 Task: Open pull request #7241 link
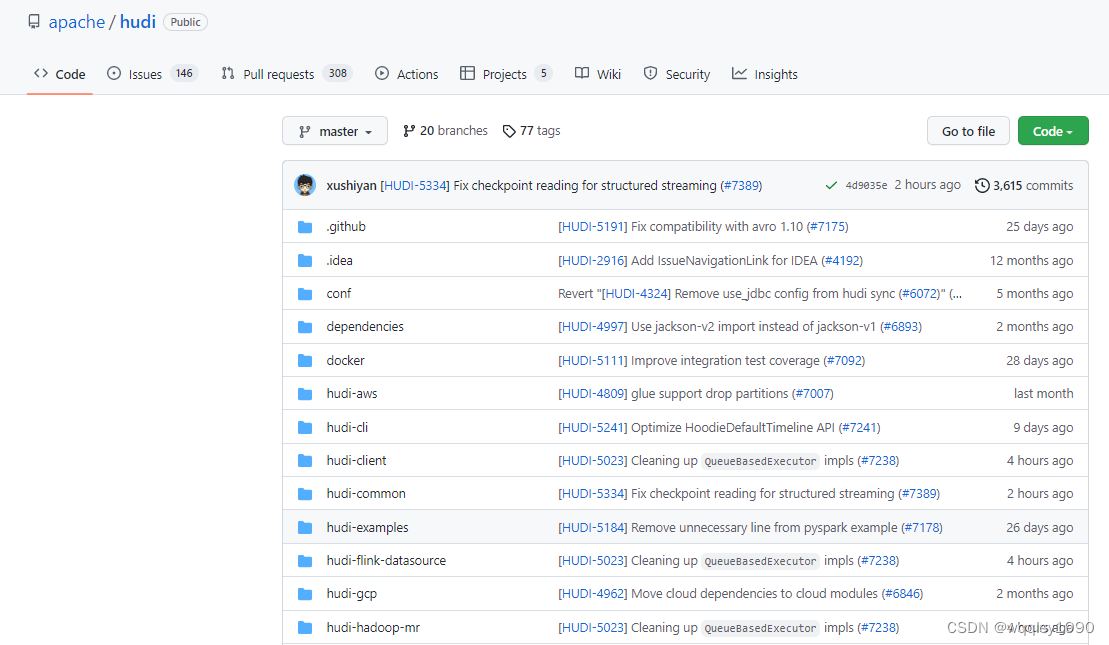pos(859,428)
